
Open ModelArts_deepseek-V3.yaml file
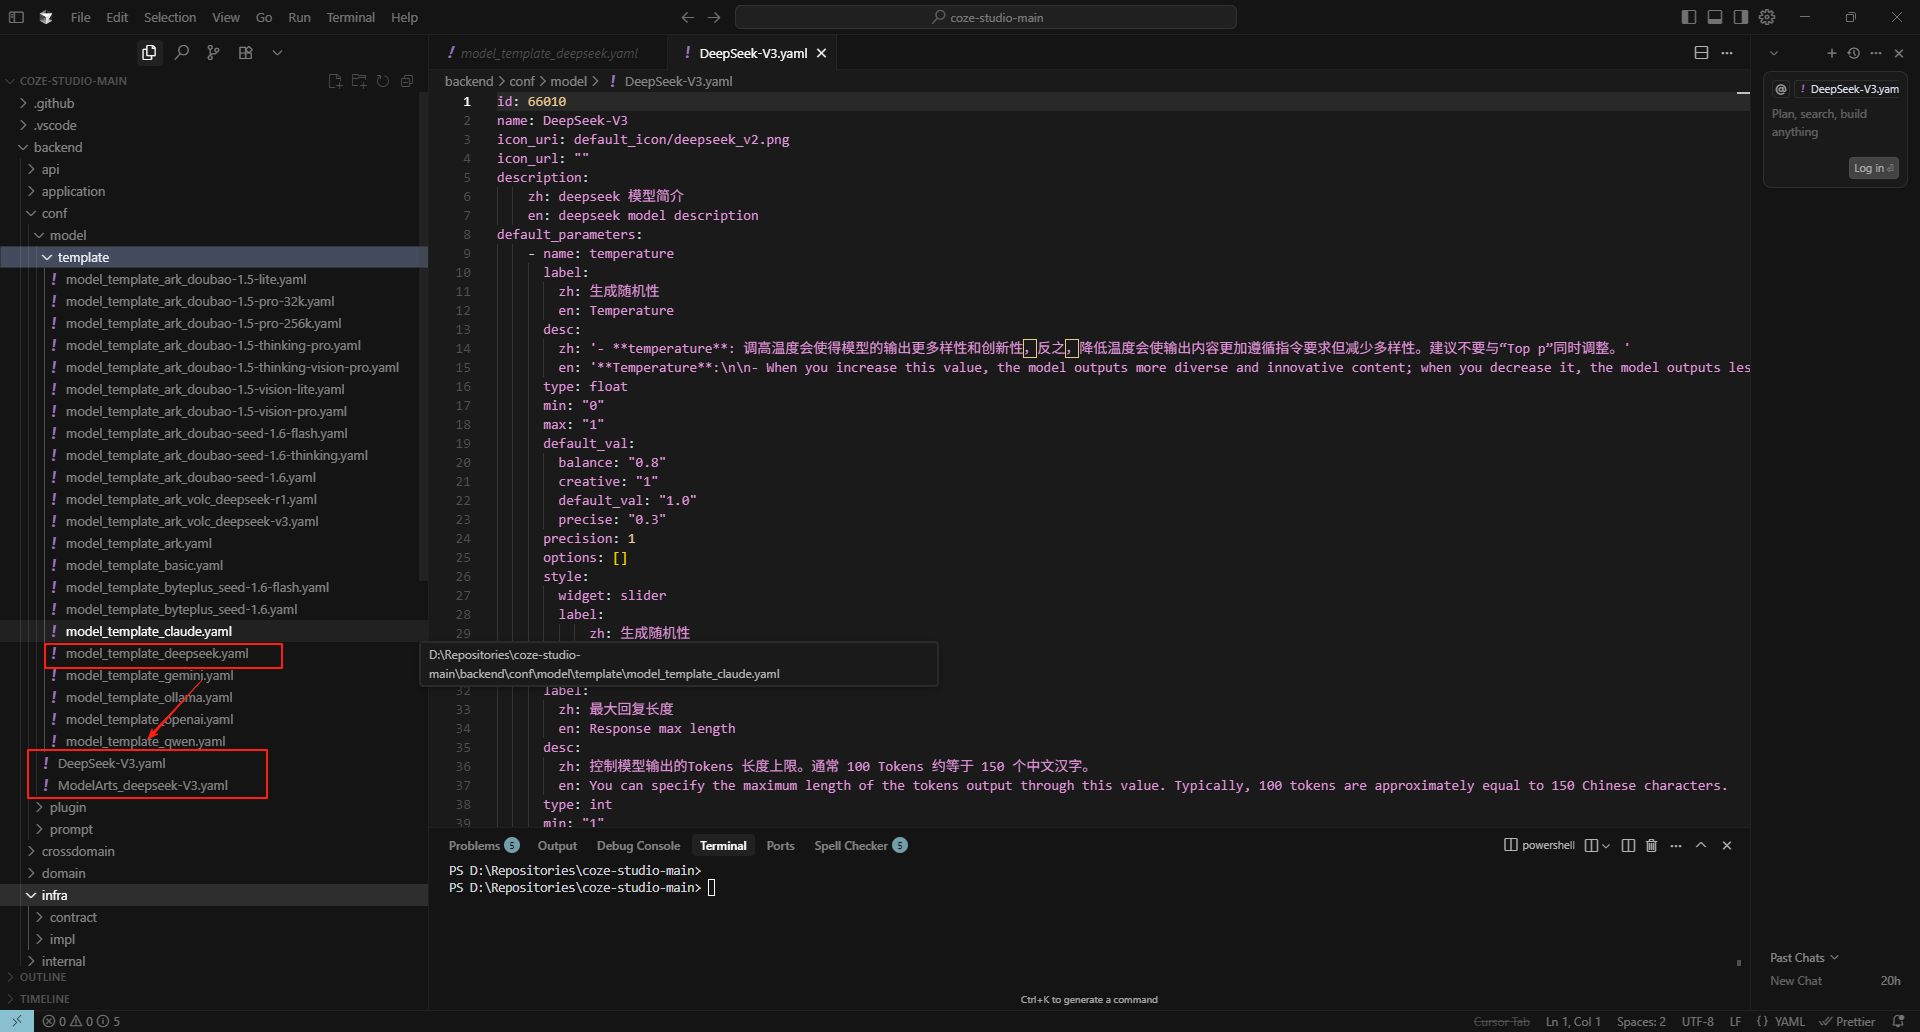pyautogui.click(x=142, y=785)
